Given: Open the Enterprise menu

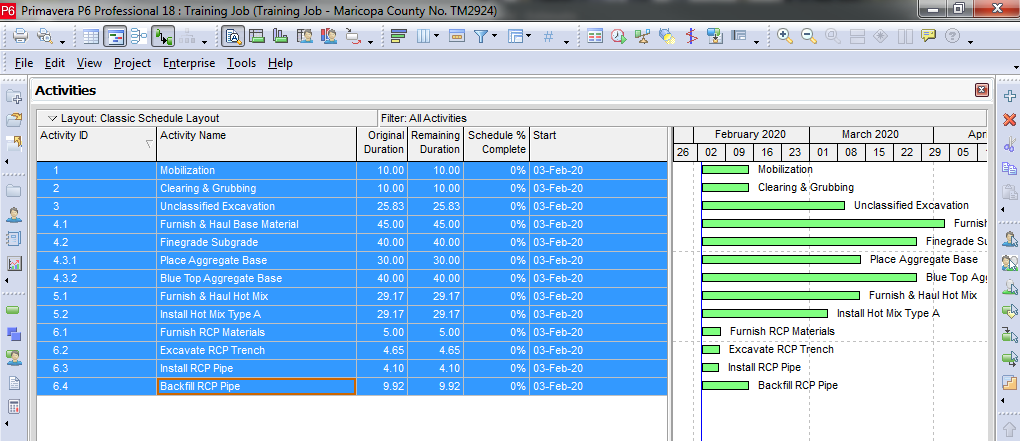Looking at the screenshot, I should [x=189, y=63].
